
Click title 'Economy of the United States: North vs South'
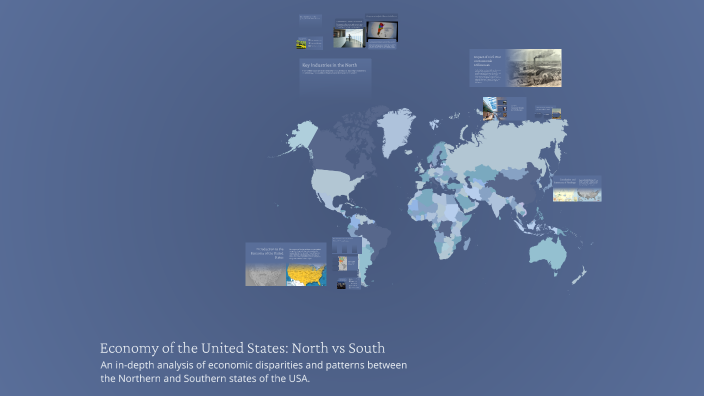click(x=242, y=348)
